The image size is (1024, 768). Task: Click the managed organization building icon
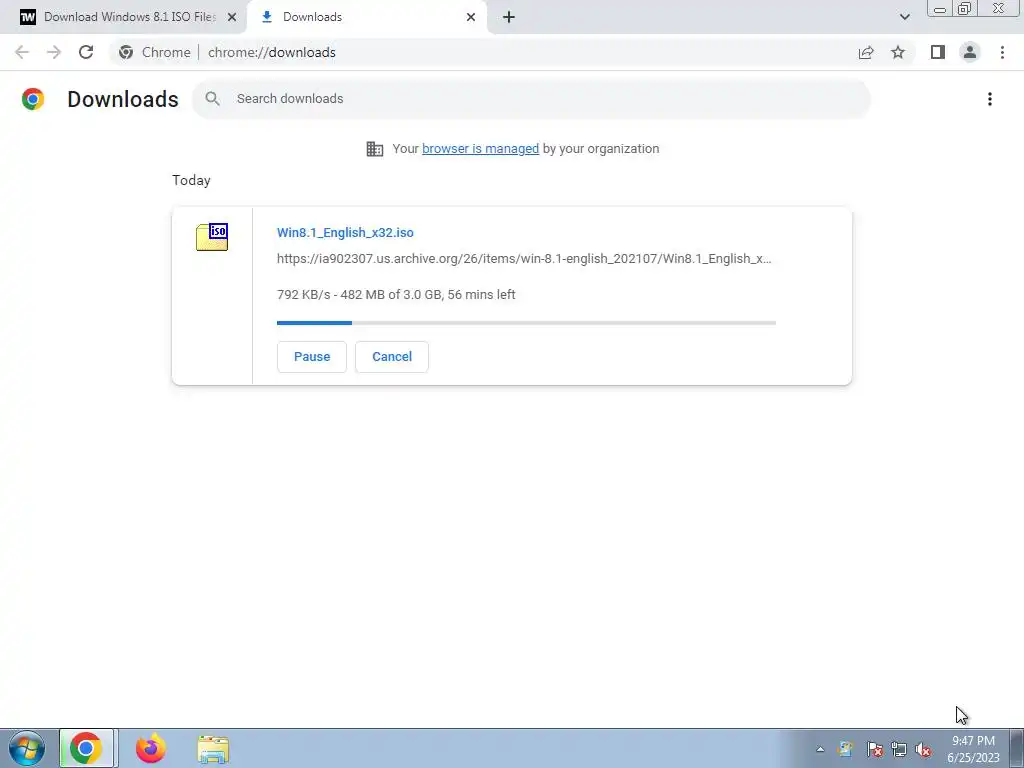[375, 149]
